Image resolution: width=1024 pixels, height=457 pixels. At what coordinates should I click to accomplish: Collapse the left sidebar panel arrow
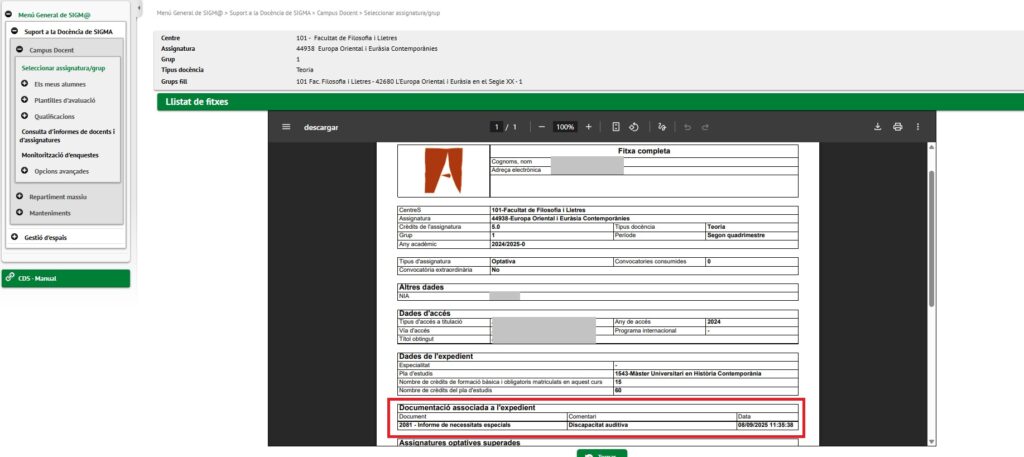137,9
